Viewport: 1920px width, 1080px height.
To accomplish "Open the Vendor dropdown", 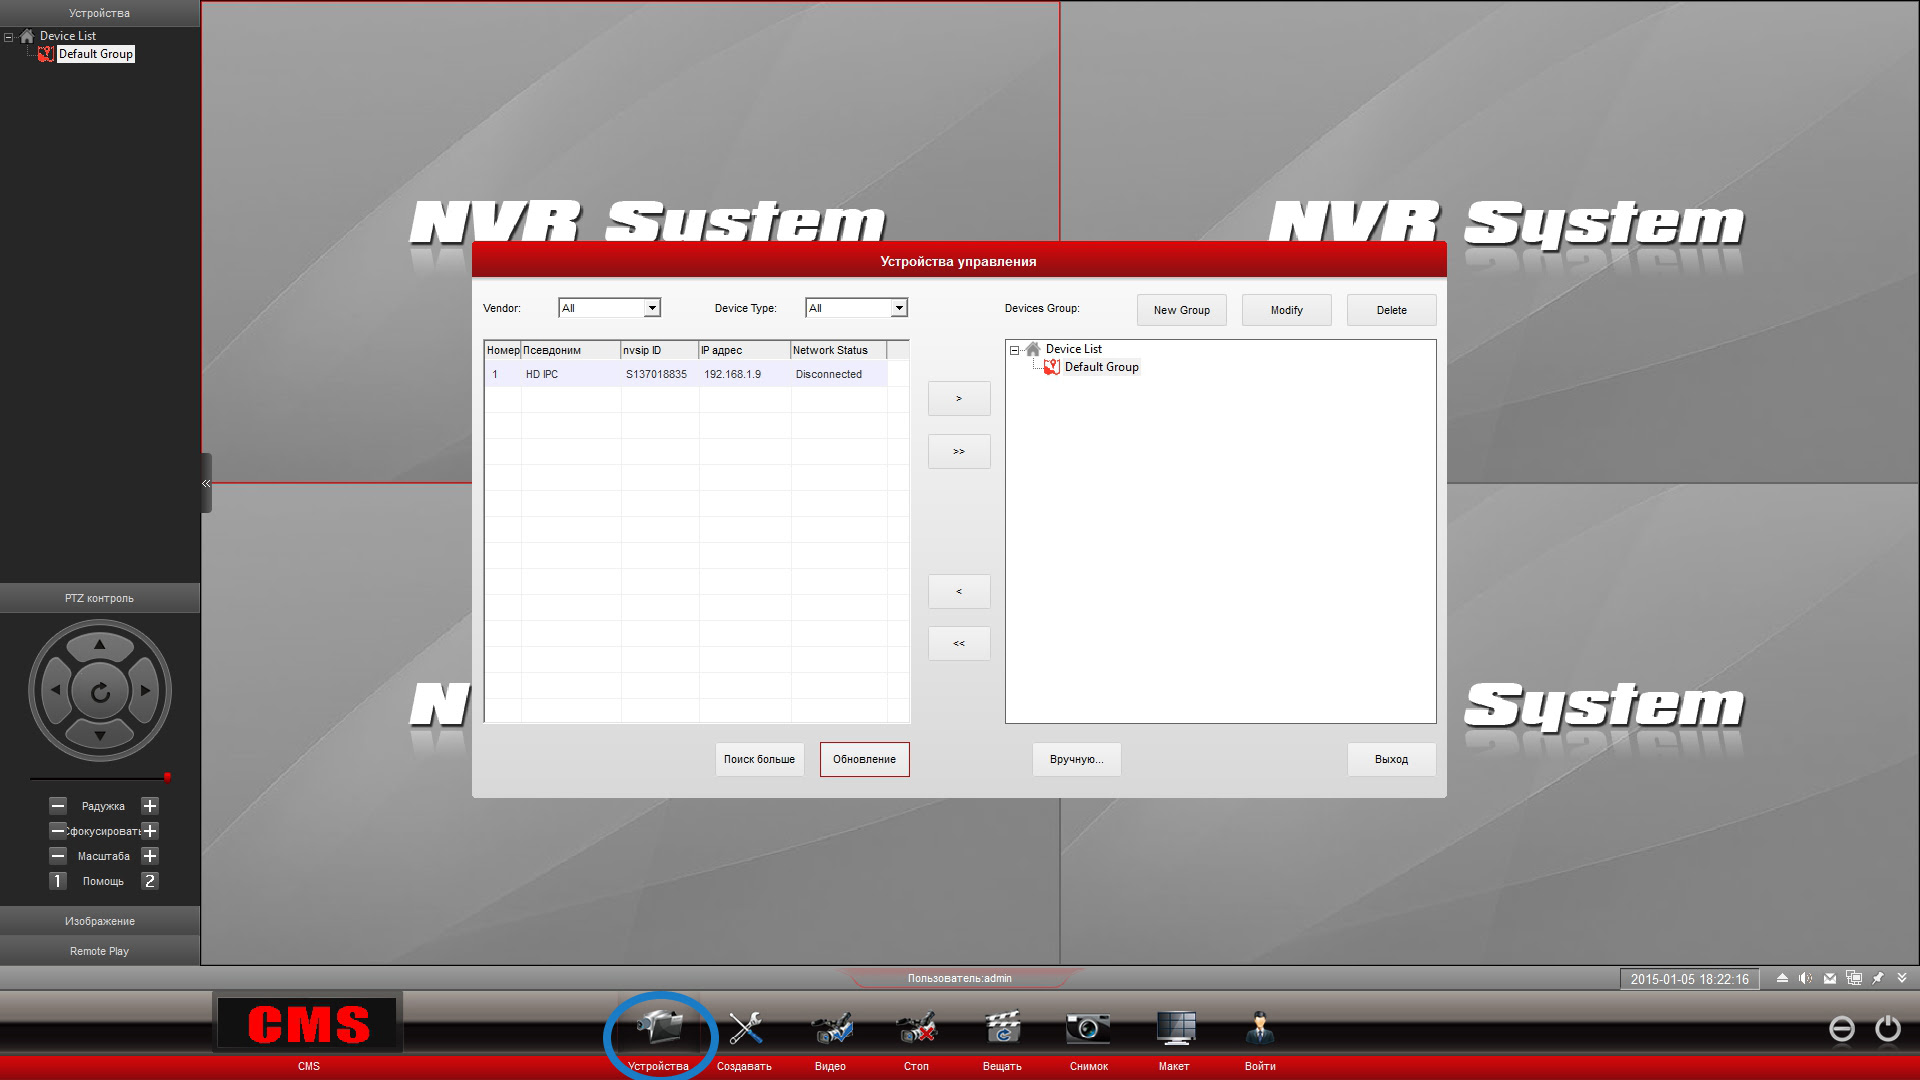I will point(652,308).
